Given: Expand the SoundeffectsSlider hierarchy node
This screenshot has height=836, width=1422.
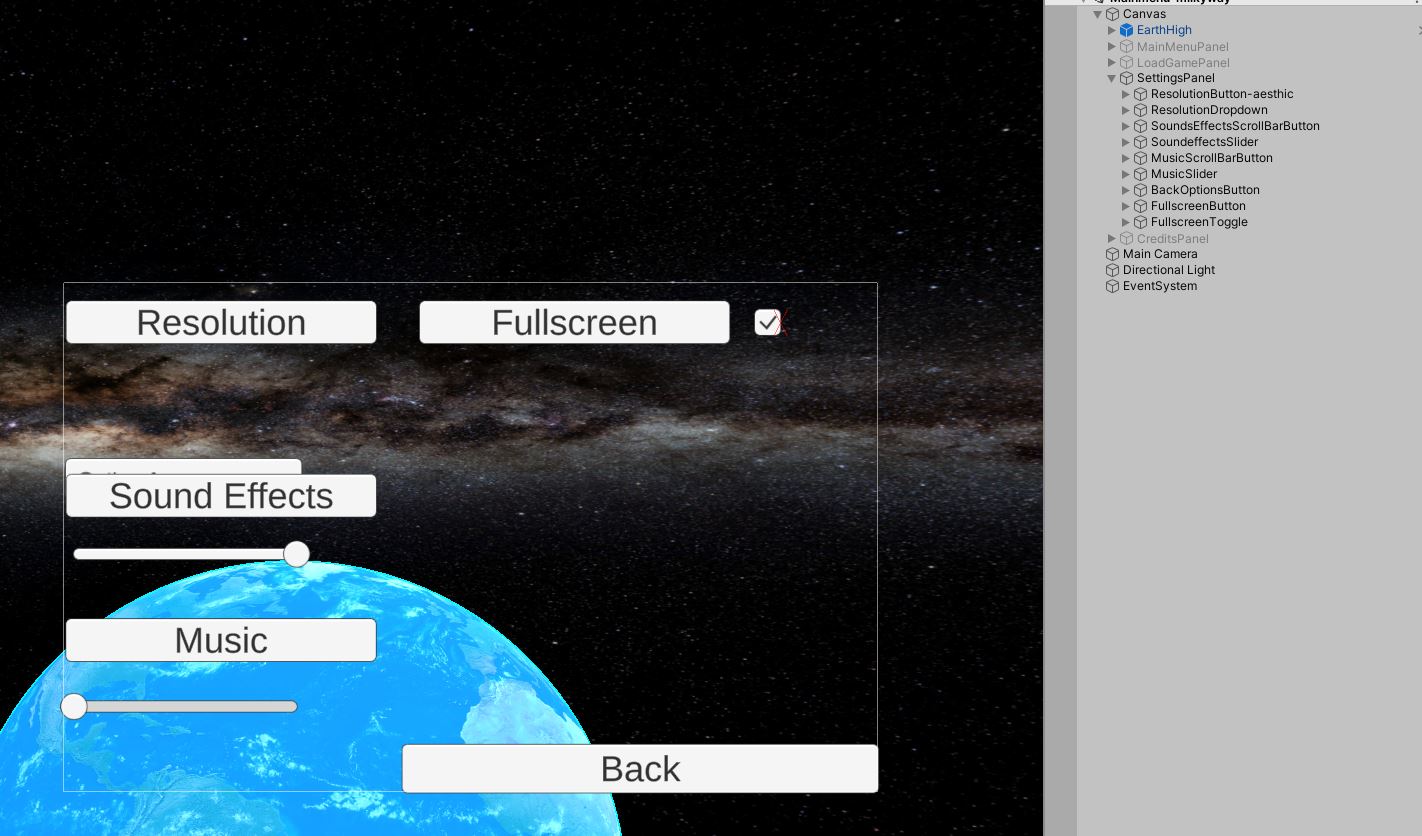Looking at the screenshot, I should pos(1125,142).
